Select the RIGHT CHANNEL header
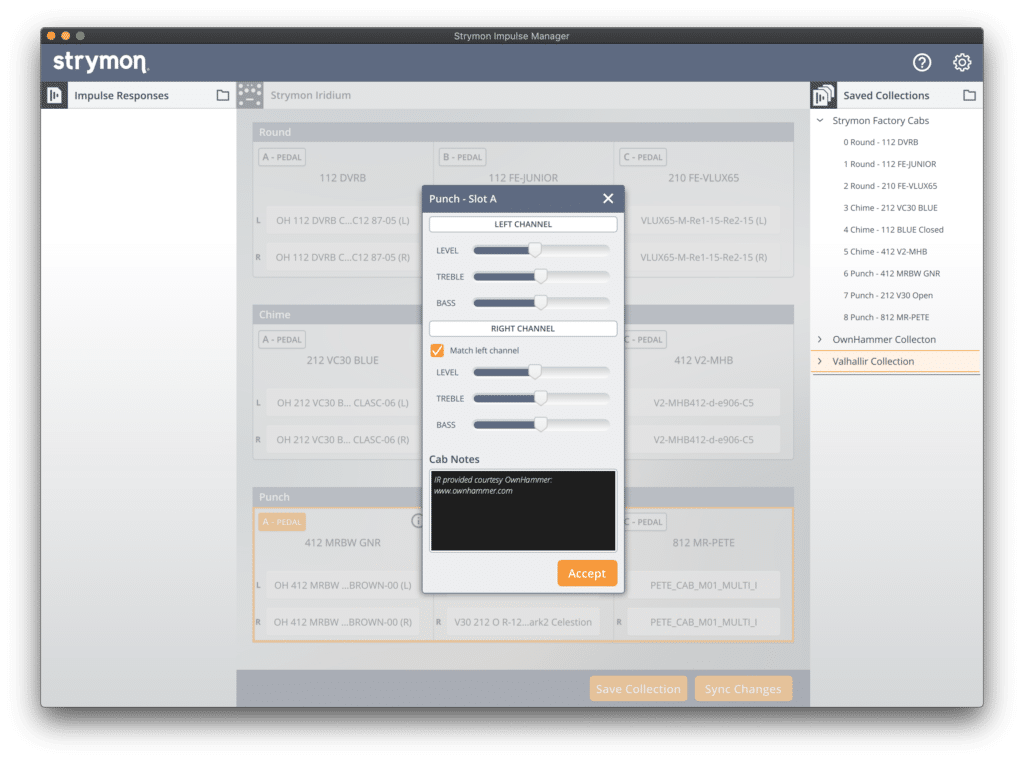This screenshot has height=761, width=1024. coord(522,329)
